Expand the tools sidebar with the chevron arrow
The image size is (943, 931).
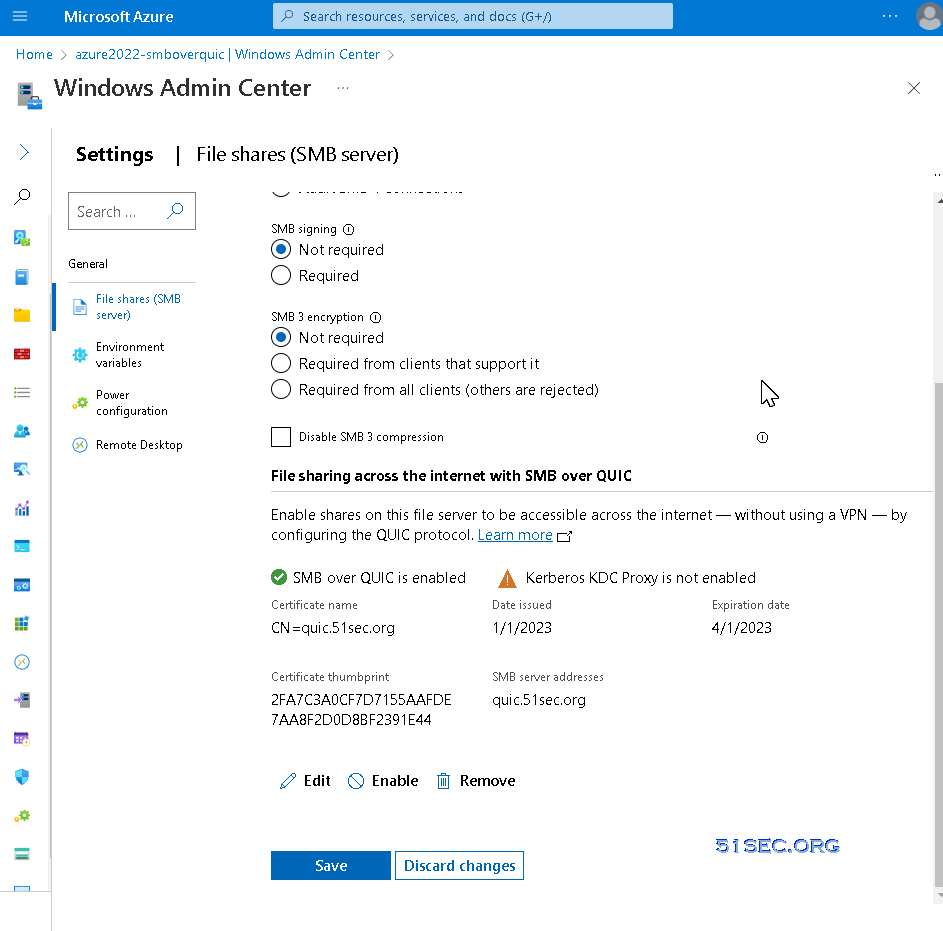tap(23, 152)
